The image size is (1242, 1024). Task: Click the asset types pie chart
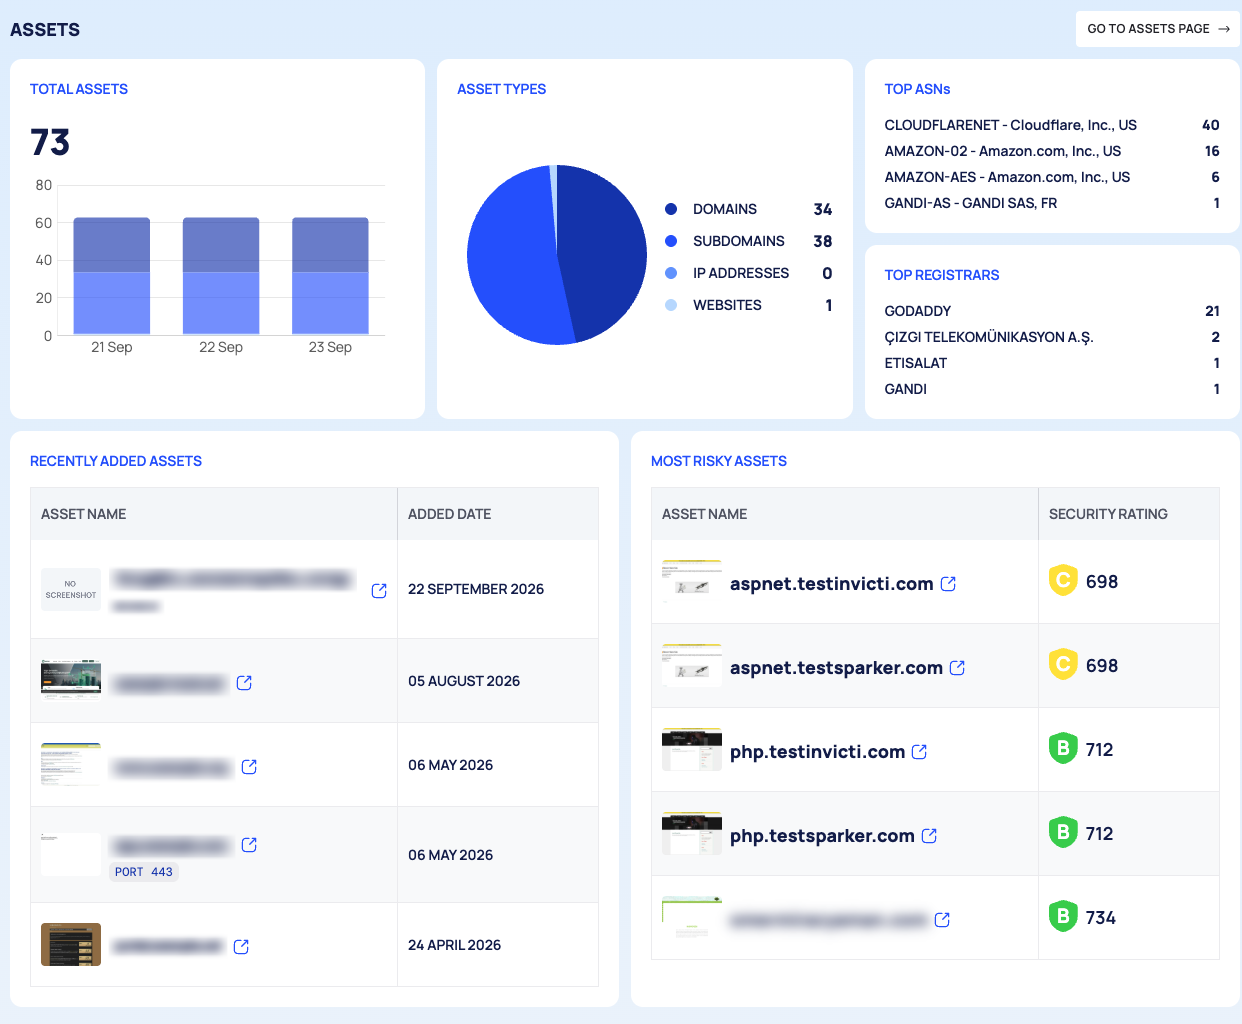[557, 255]
